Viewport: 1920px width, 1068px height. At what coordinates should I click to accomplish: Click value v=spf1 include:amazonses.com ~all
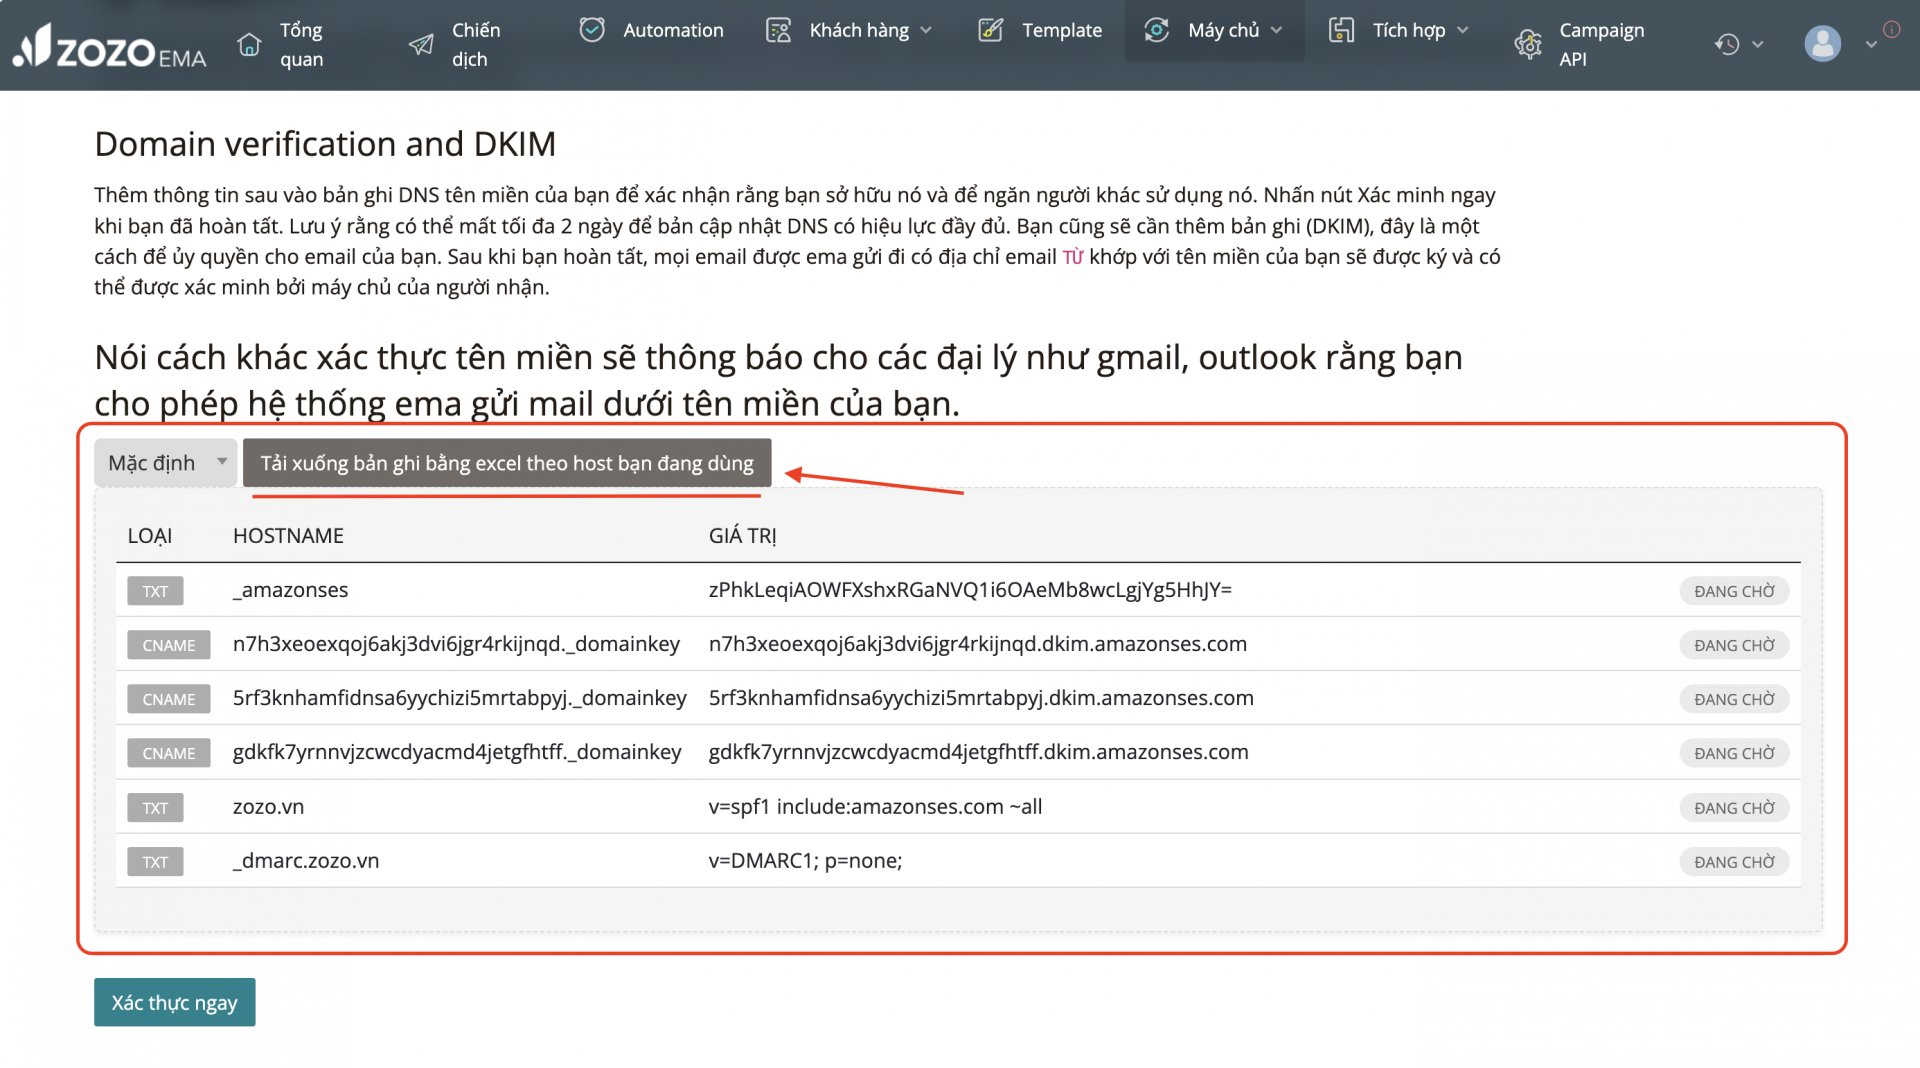tap(875, 807)
